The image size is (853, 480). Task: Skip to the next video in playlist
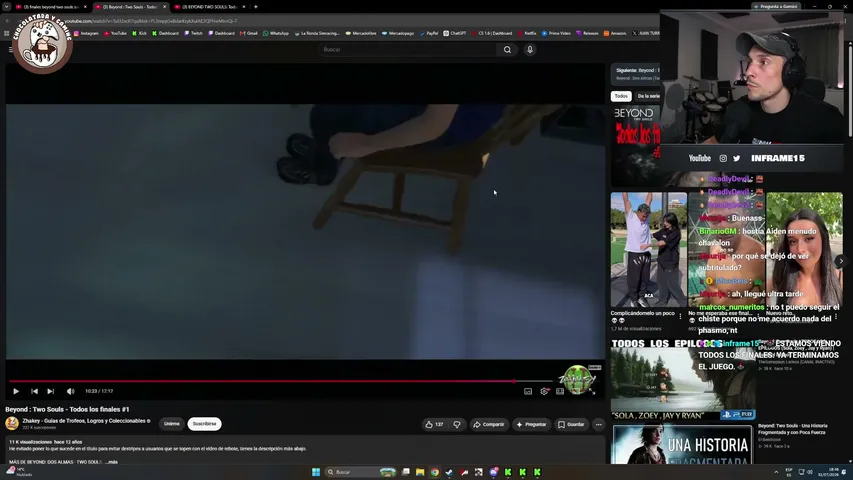click(x=51, y=391)
